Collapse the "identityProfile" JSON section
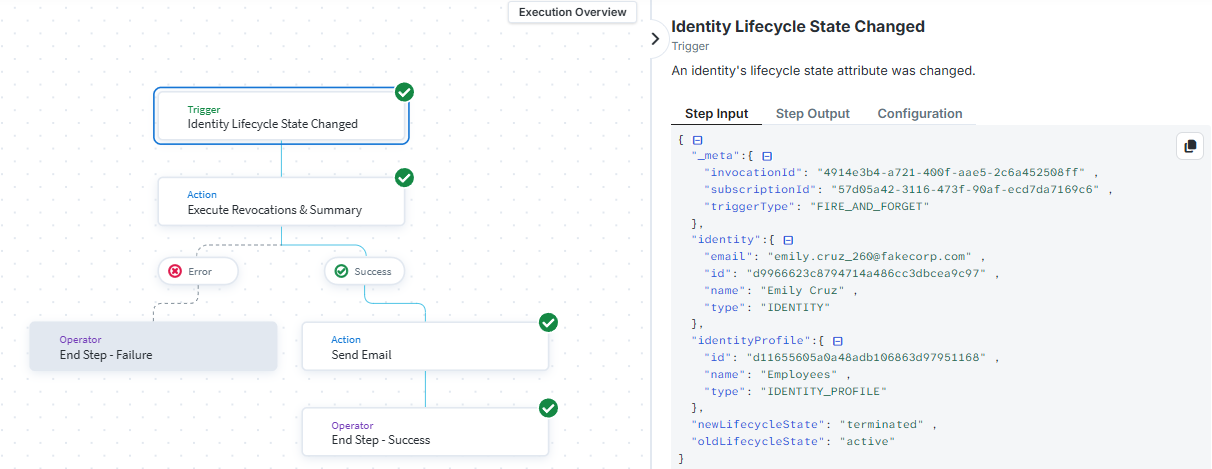The image size is (1212, 469). (837, 341)
